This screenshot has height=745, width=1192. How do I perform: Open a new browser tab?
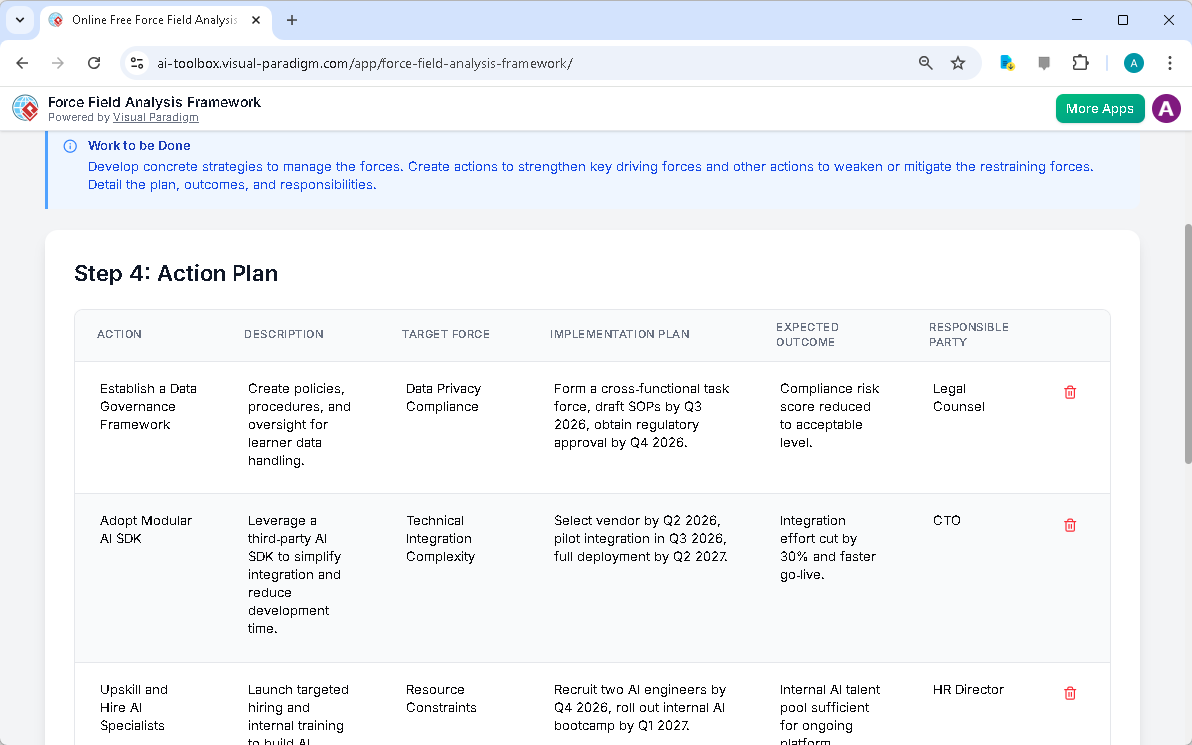coord(290,20)
